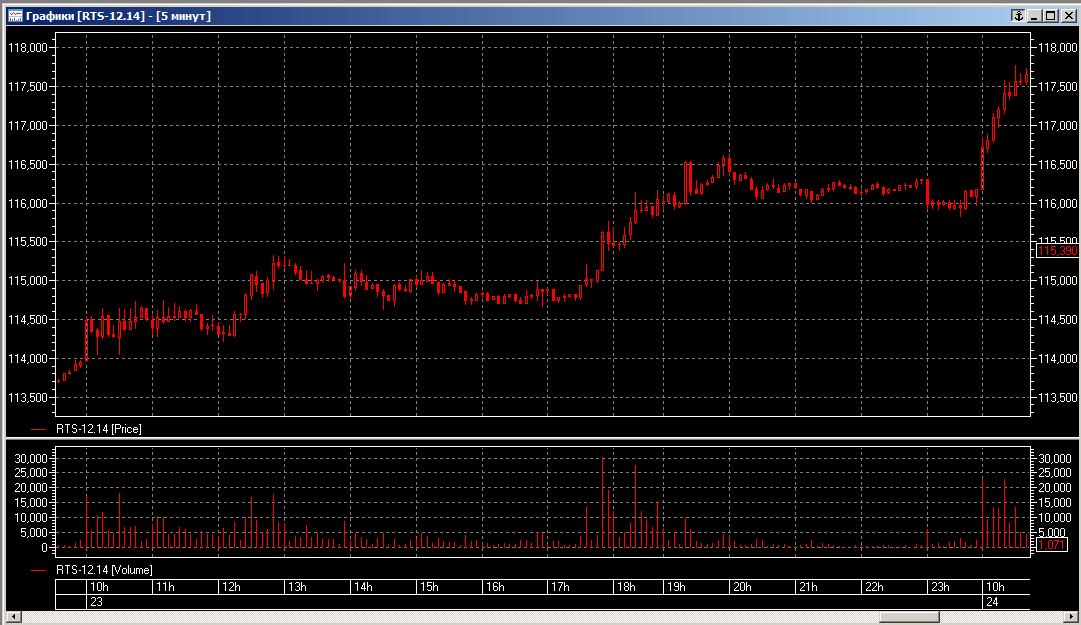Click the 18h label on time axis
This screenshot has width=1081, height=625.
626,587
